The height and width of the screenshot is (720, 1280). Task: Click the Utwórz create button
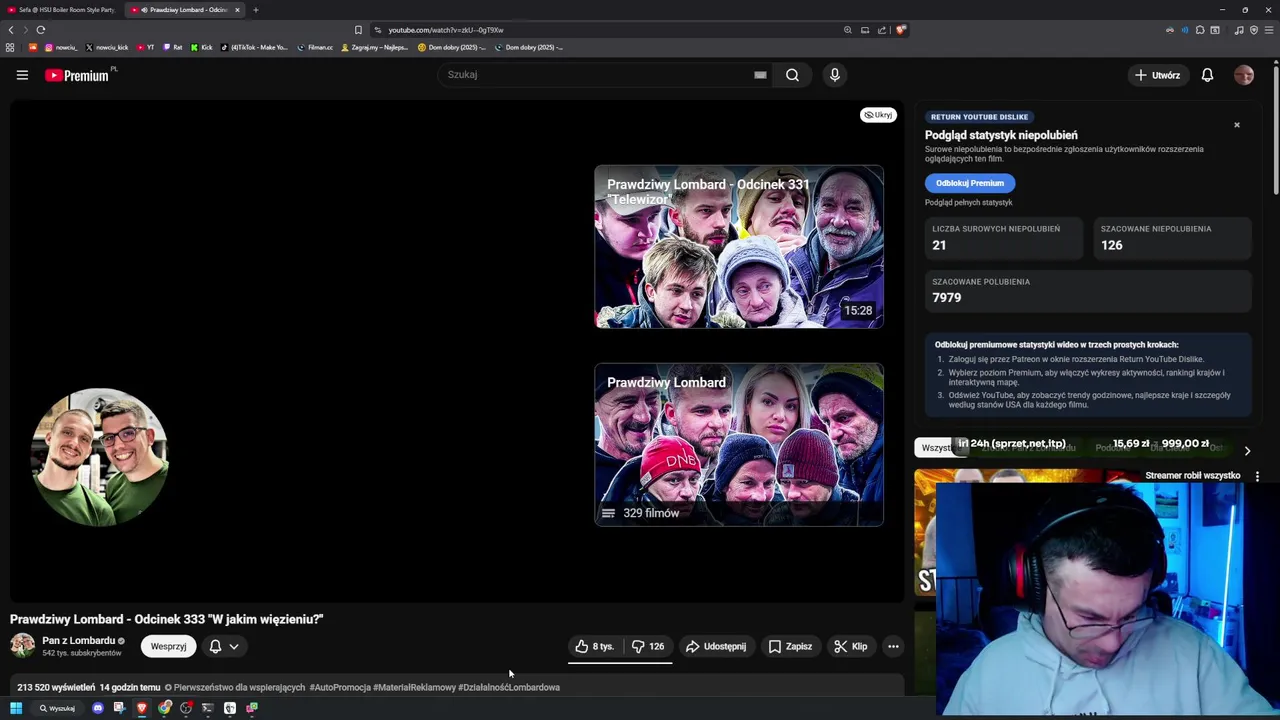pyautogui.click(x=1157, y=75)
